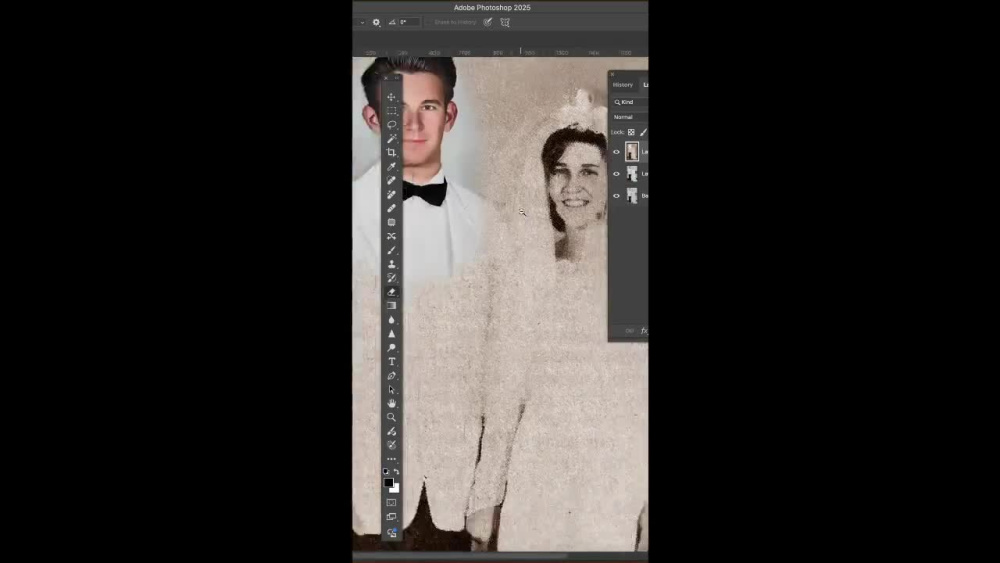The height and width of the screenshot is (563, 1000).
Task: Select the History Brush tool
Action: (392, 278)
